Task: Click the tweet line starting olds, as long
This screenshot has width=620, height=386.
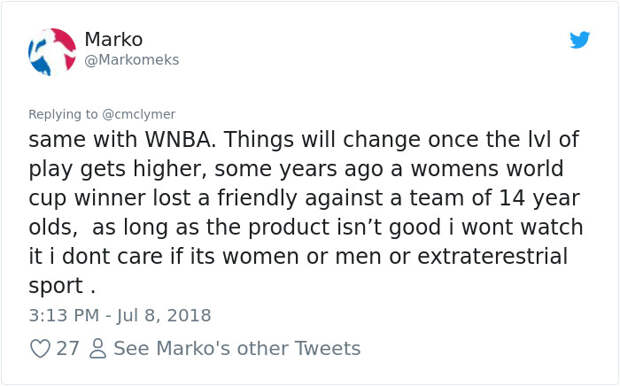Action: pyautogui.click(x=306, y=227)
